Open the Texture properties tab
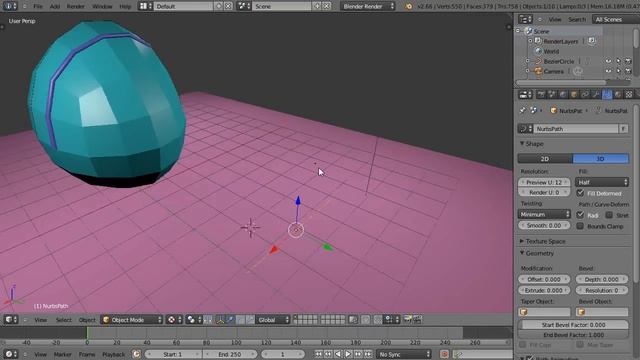The width and height of the screenshot is (640, 360). [629, 94]
